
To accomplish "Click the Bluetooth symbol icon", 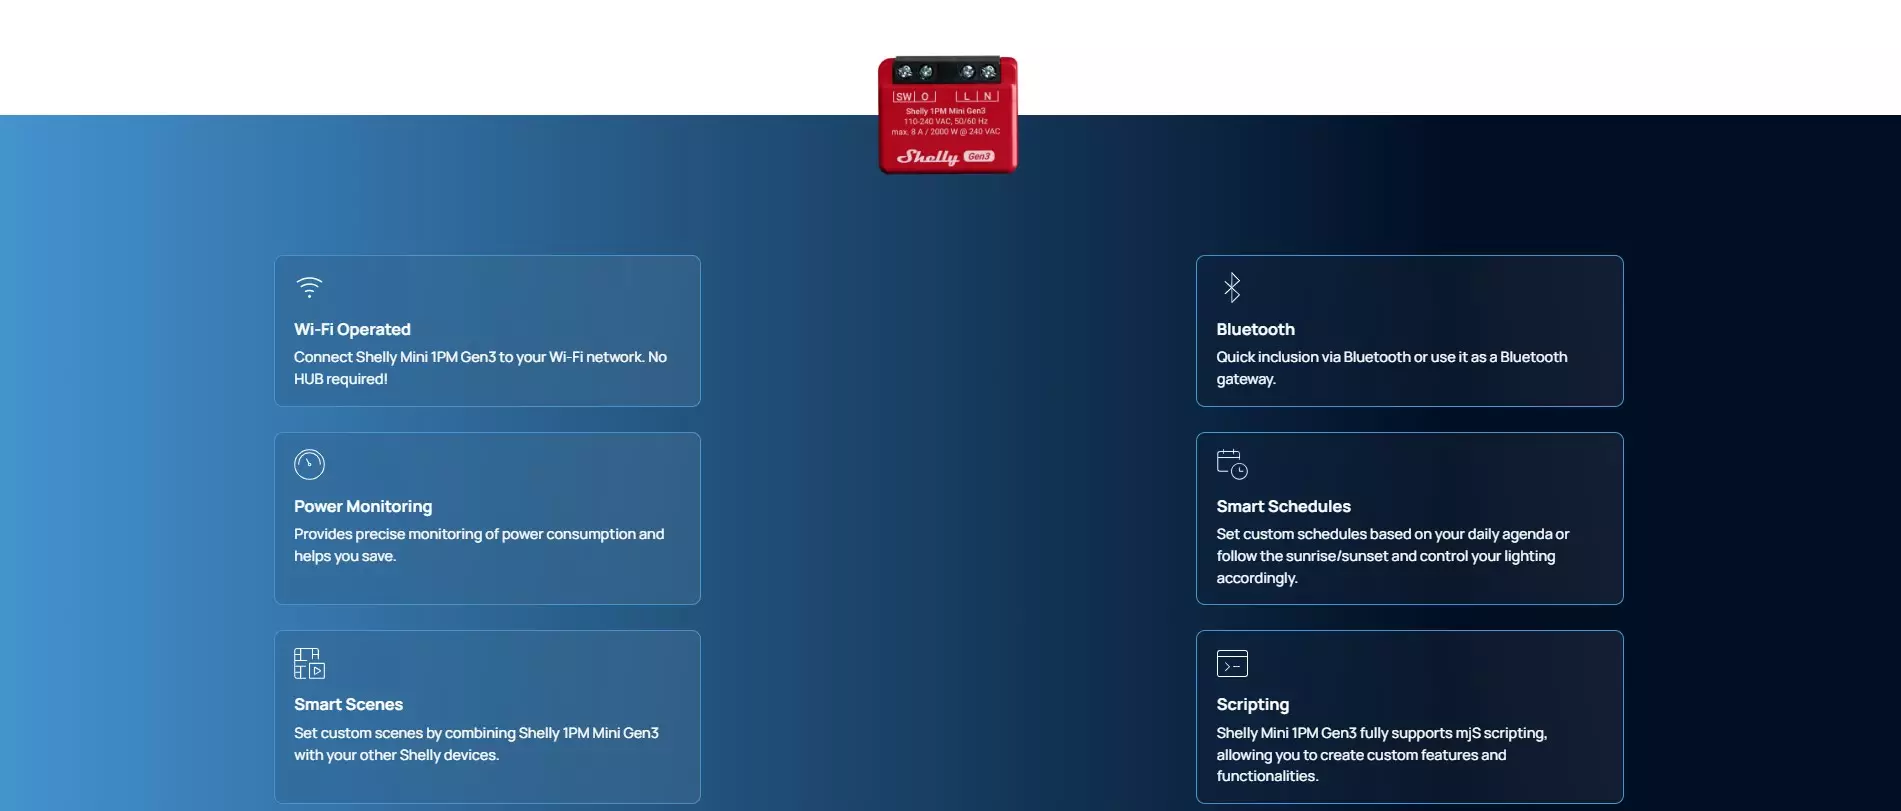I will coord(1232,288).
